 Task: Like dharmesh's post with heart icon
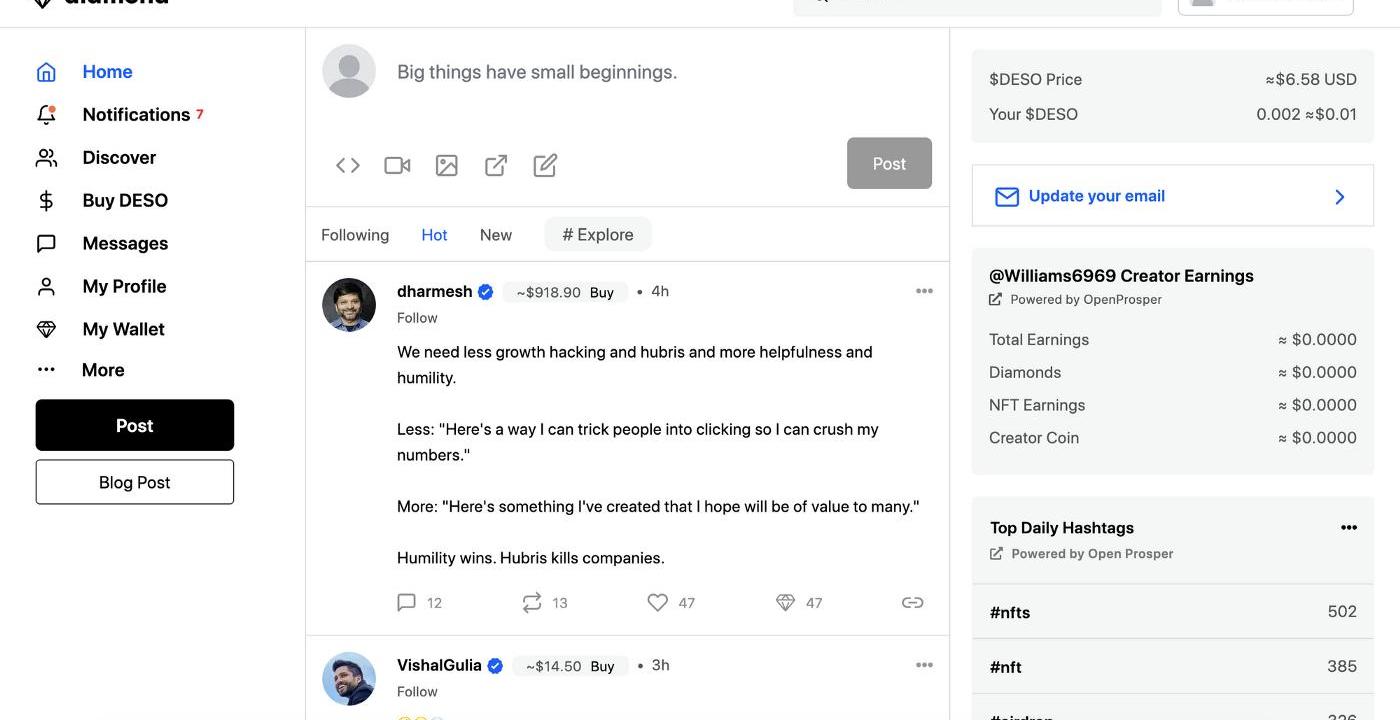pos(657,602)
